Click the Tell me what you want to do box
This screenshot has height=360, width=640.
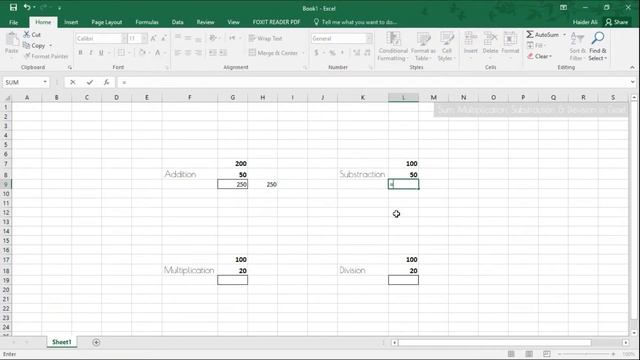[x=355, y=22]
